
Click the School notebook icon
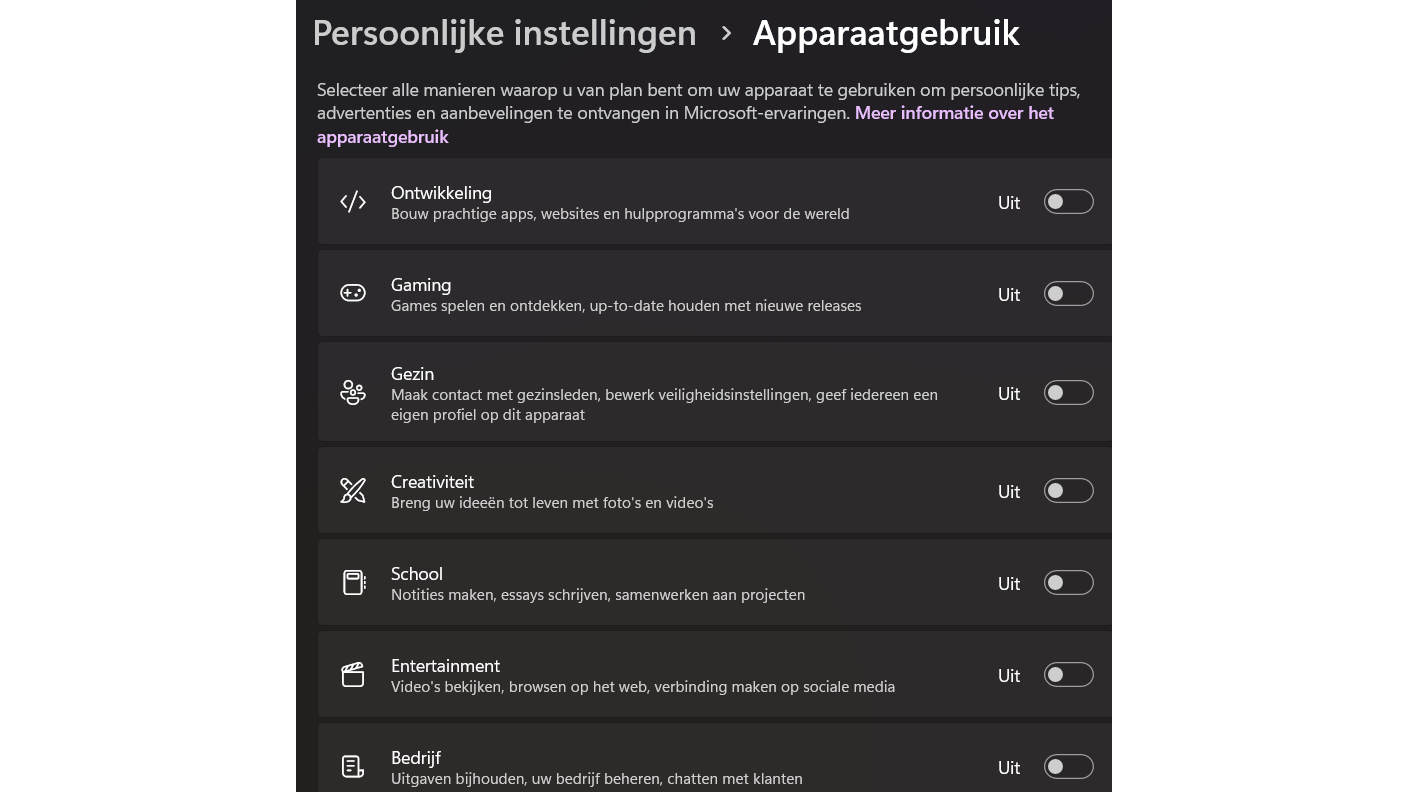click(x=353, y=583)
